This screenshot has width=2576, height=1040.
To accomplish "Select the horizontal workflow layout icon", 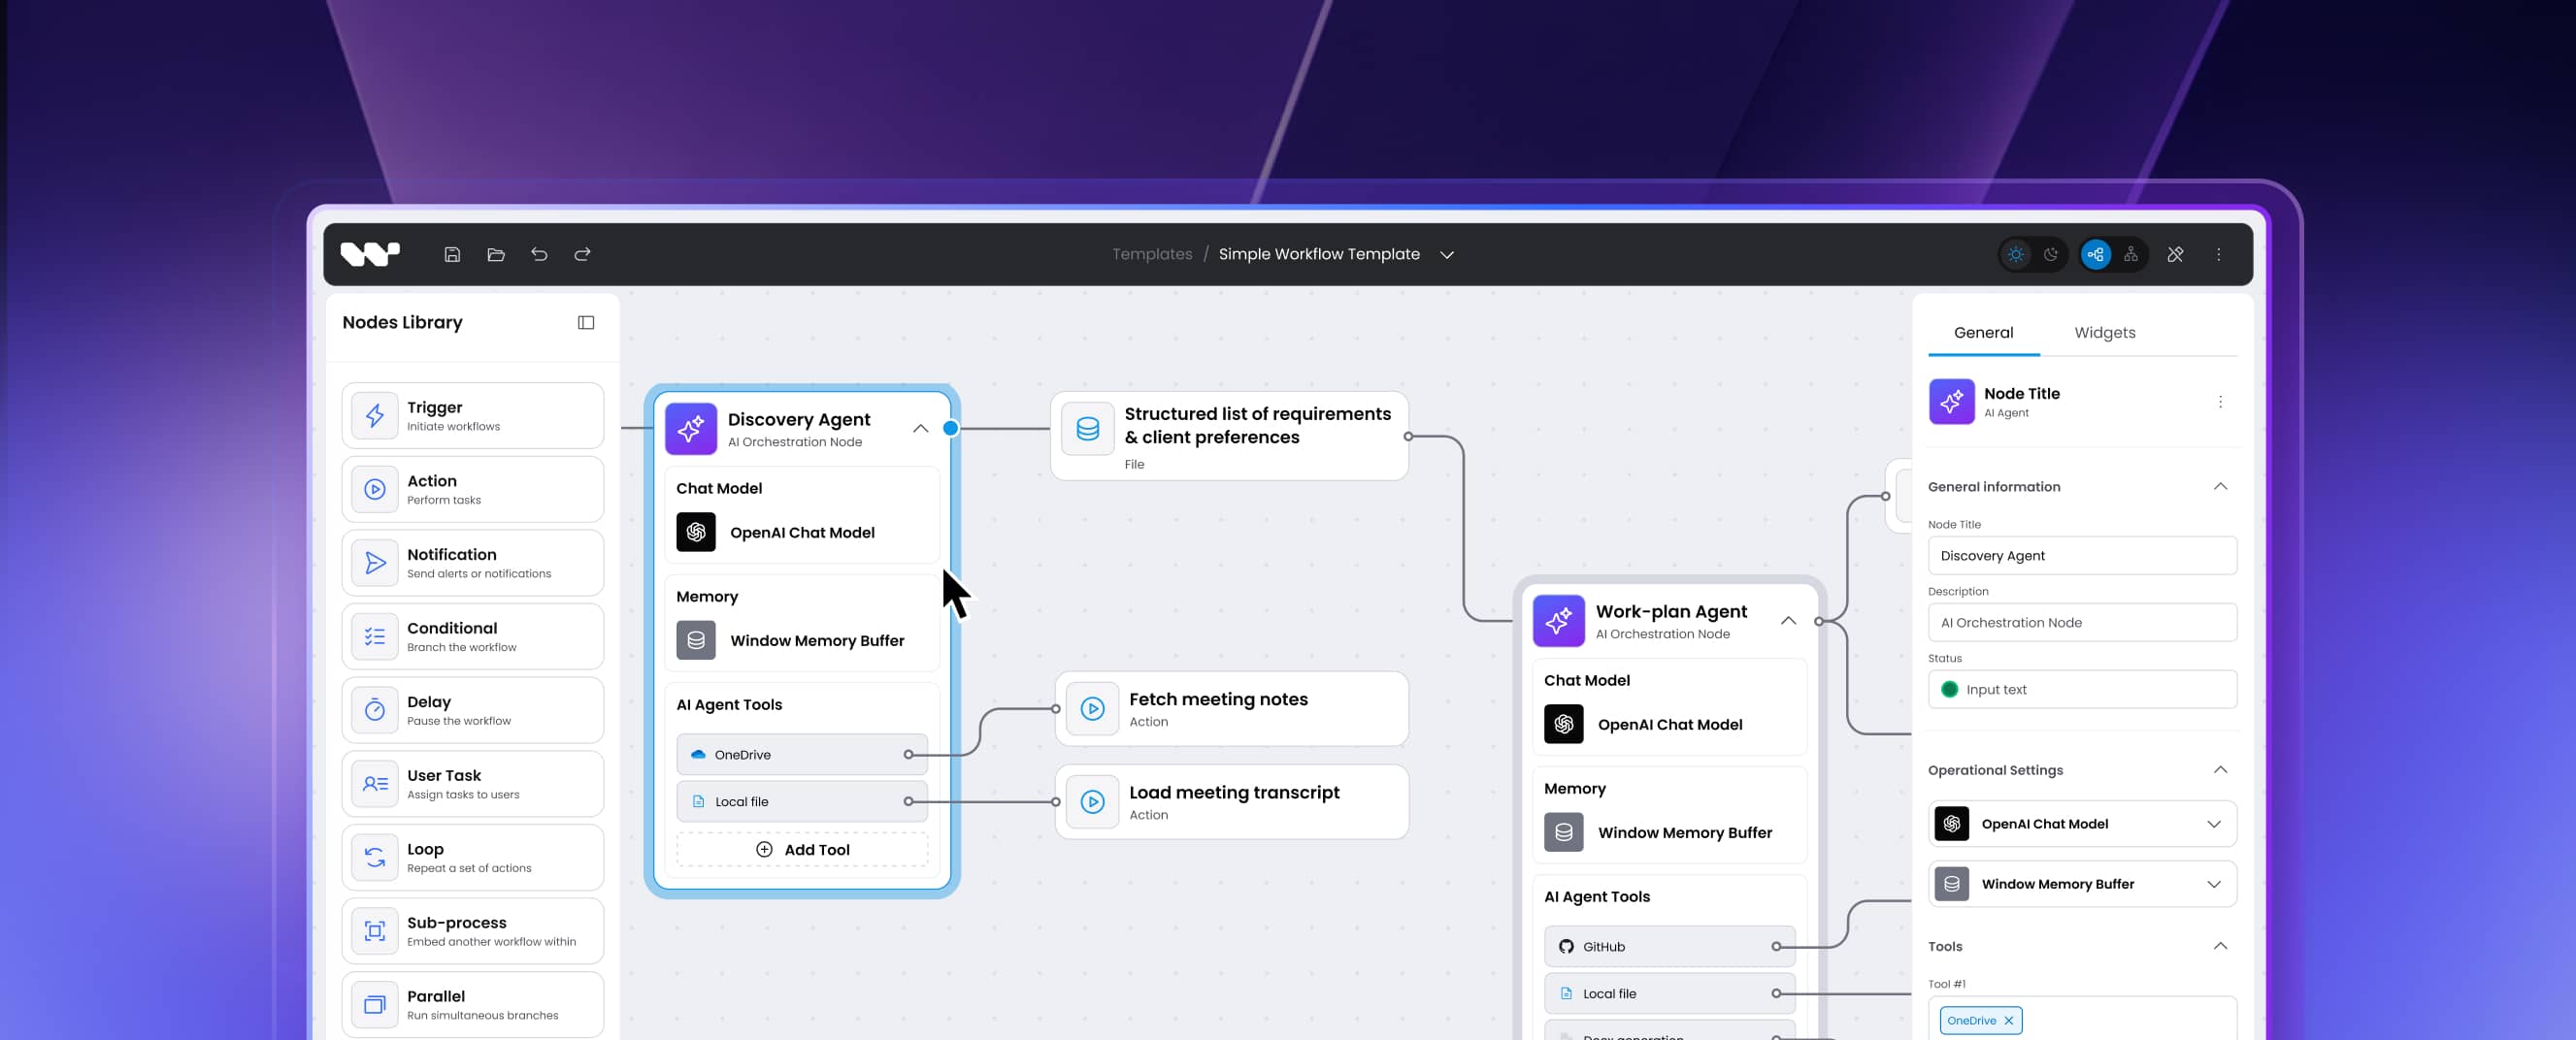I will [2095, 254].
